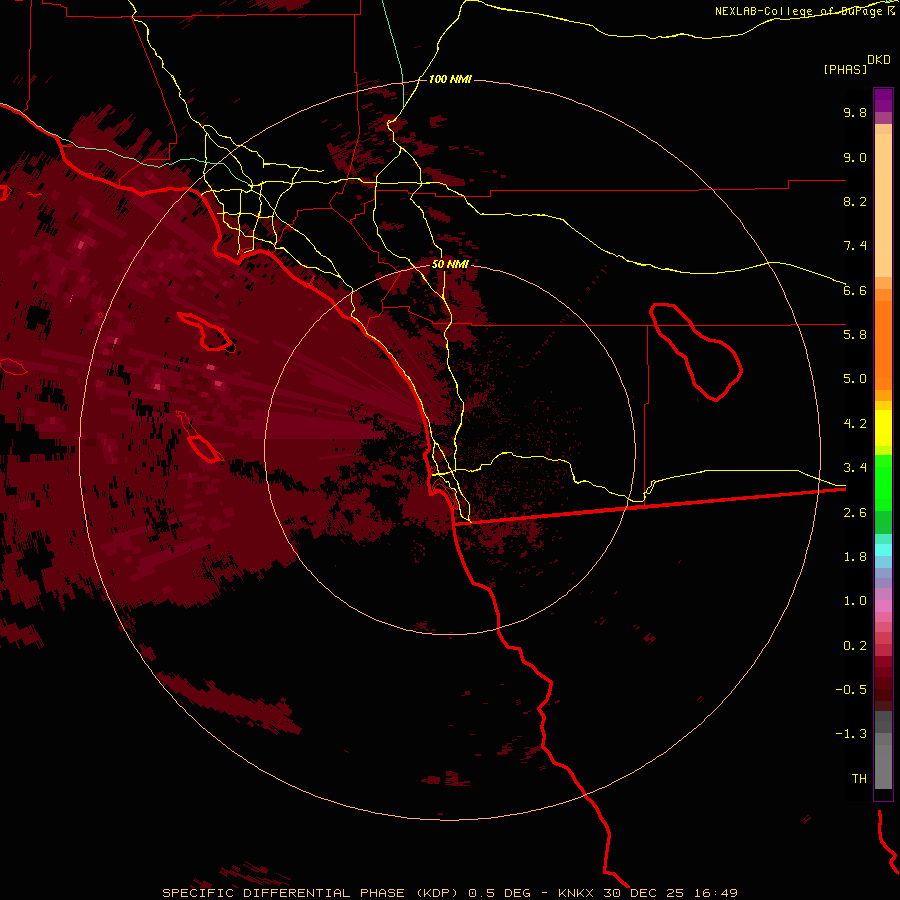Click the 1.0 legend value
900x900 pixels.
pyautogui.click(x=855, y=601)
